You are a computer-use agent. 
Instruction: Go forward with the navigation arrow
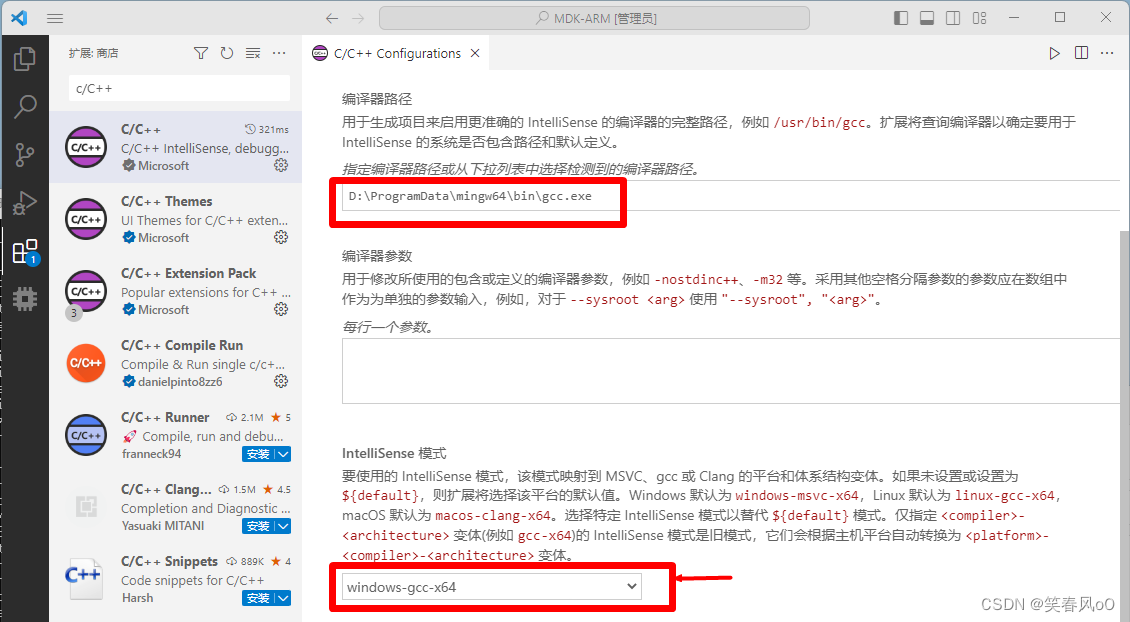point(358,18)
